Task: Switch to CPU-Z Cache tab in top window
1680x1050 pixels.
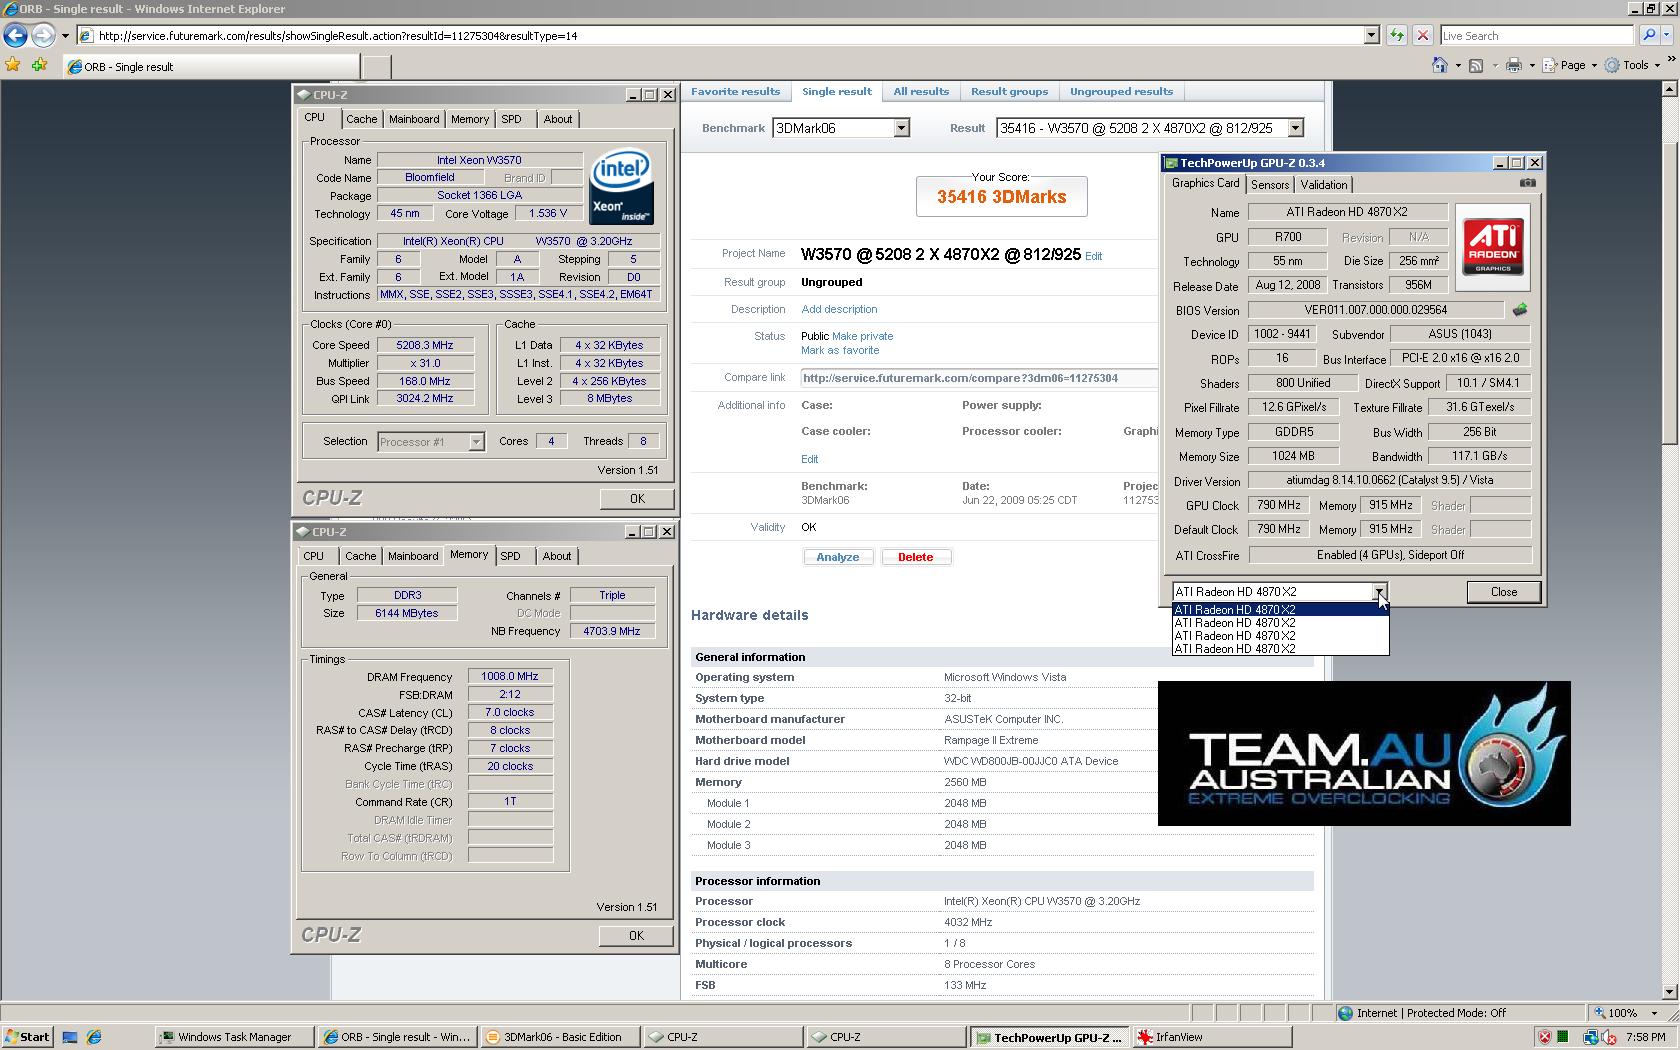Action: [361, 119]
